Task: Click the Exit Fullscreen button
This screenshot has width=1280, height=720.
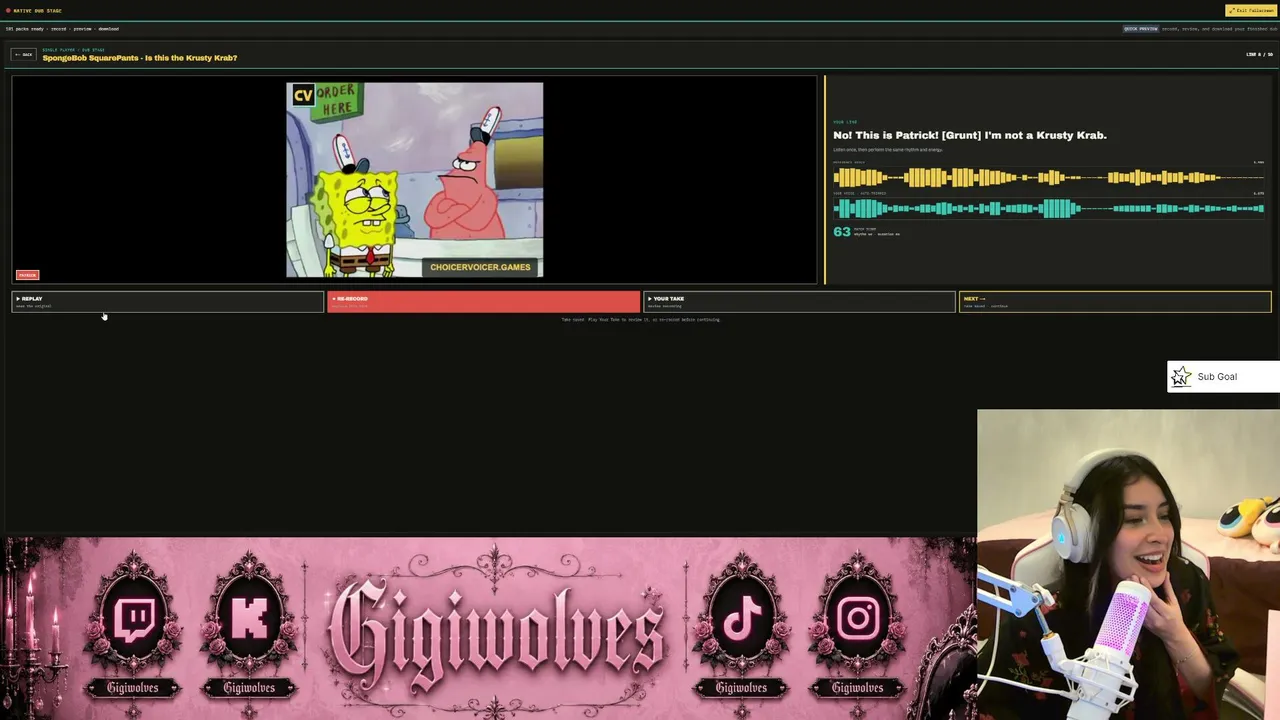Action: (1251, 11)
